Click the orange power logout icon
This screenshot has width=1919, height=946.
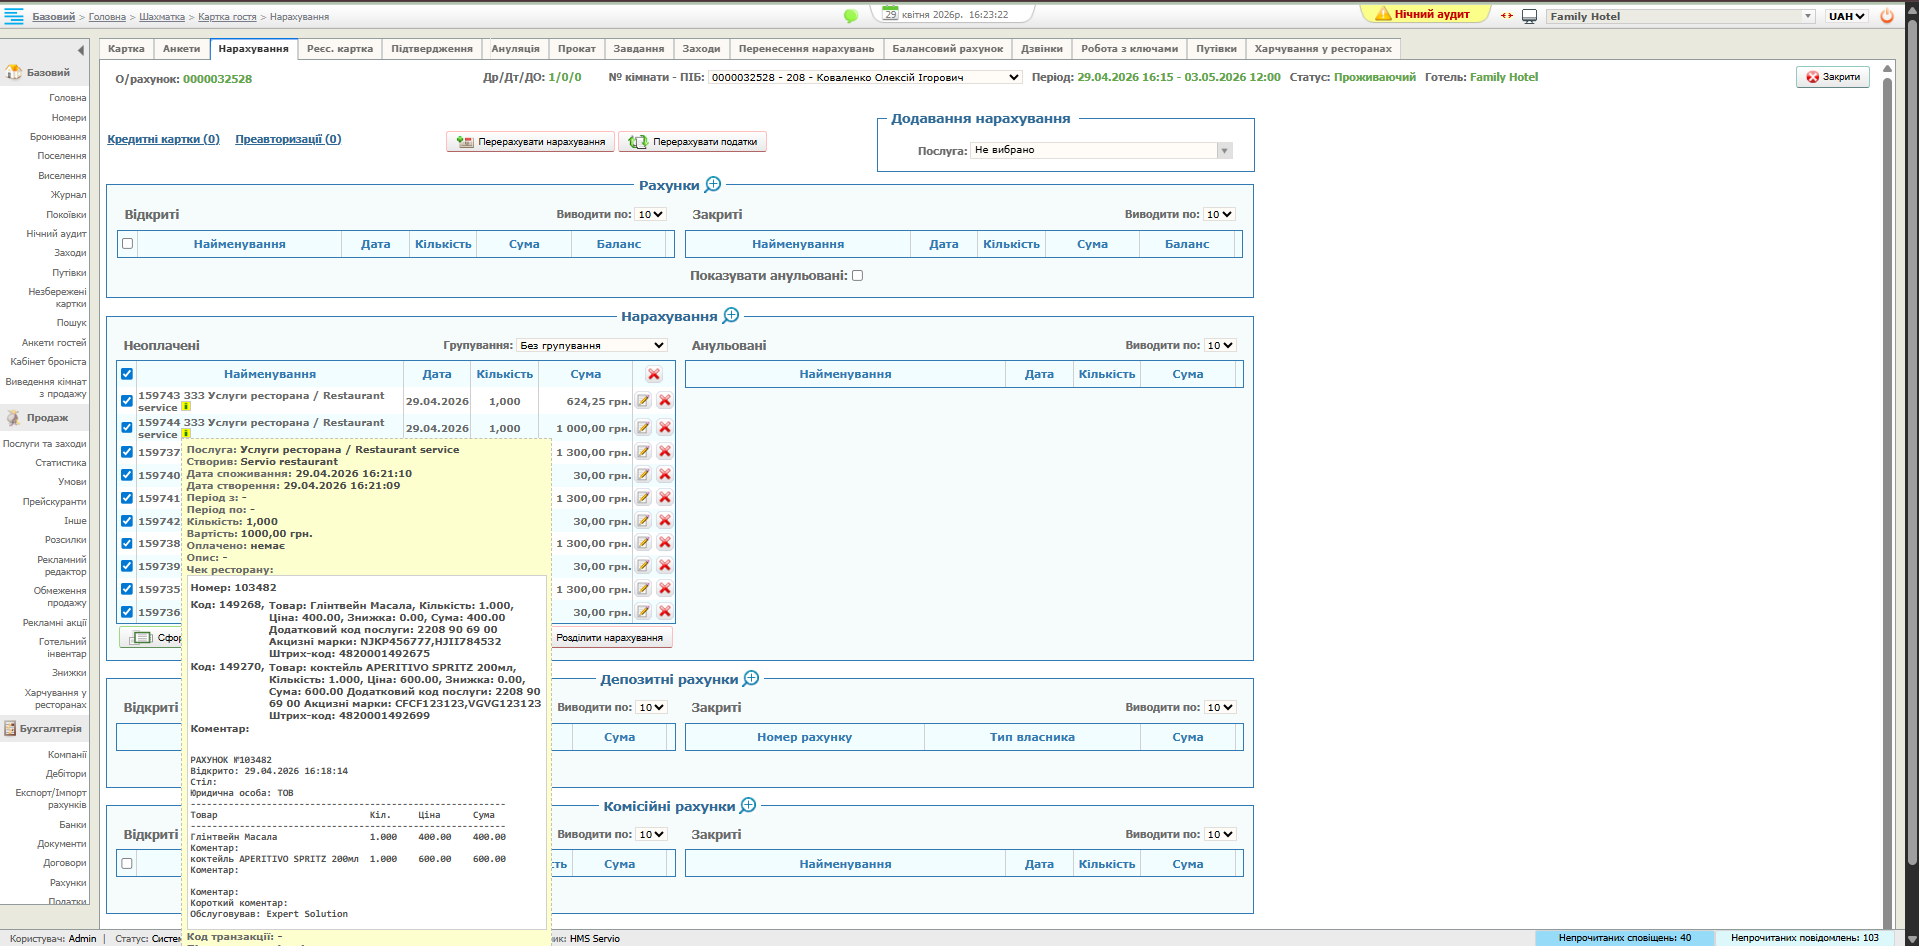[1887, 16]
